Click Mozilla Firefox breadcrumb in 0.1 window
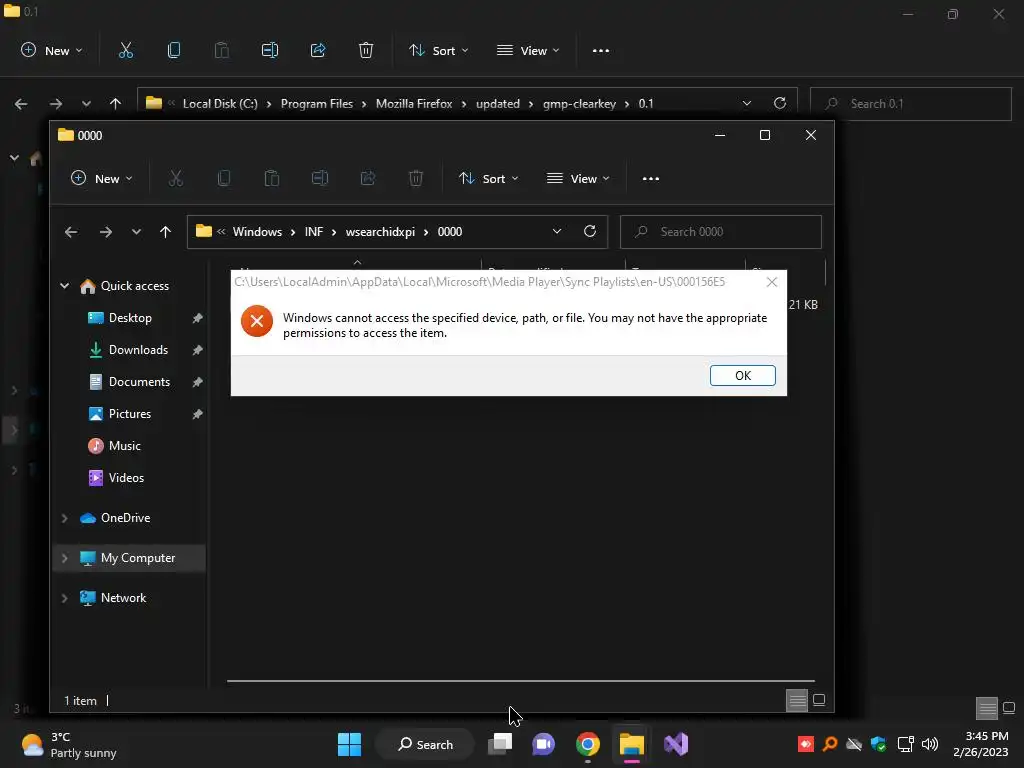Viewport: 1024px width, 768px height. [x=414, y=104]
